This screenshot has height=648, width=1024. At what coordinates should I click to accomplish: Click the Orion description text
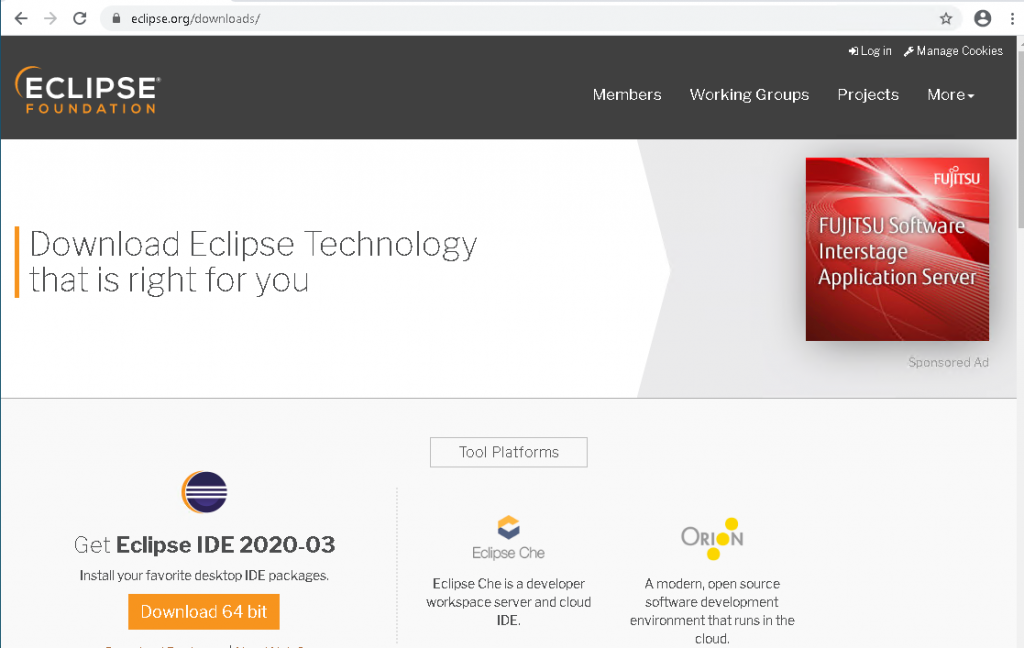pos(712,611)
